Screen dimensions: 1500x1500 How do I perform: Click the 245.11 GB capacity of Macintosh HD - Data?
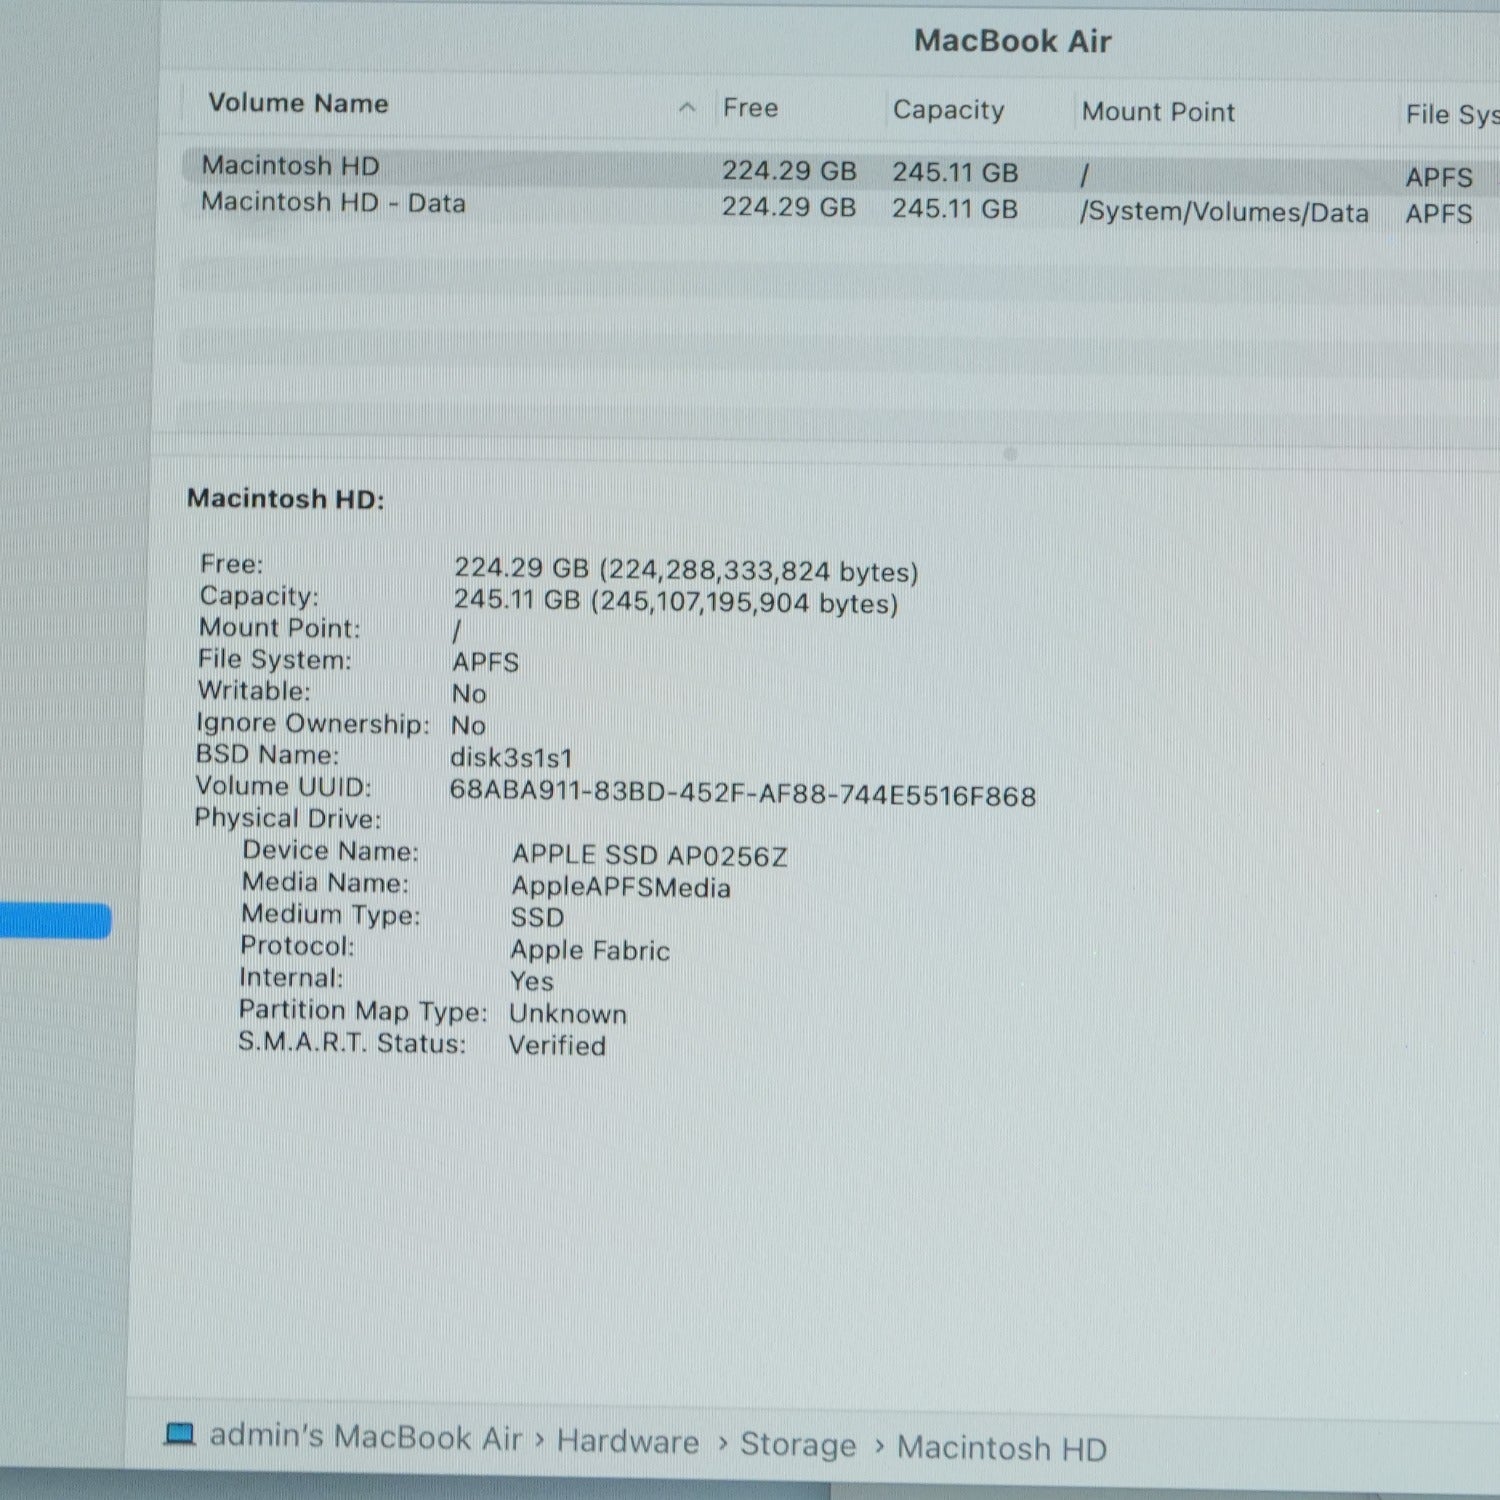coord(955,208)
